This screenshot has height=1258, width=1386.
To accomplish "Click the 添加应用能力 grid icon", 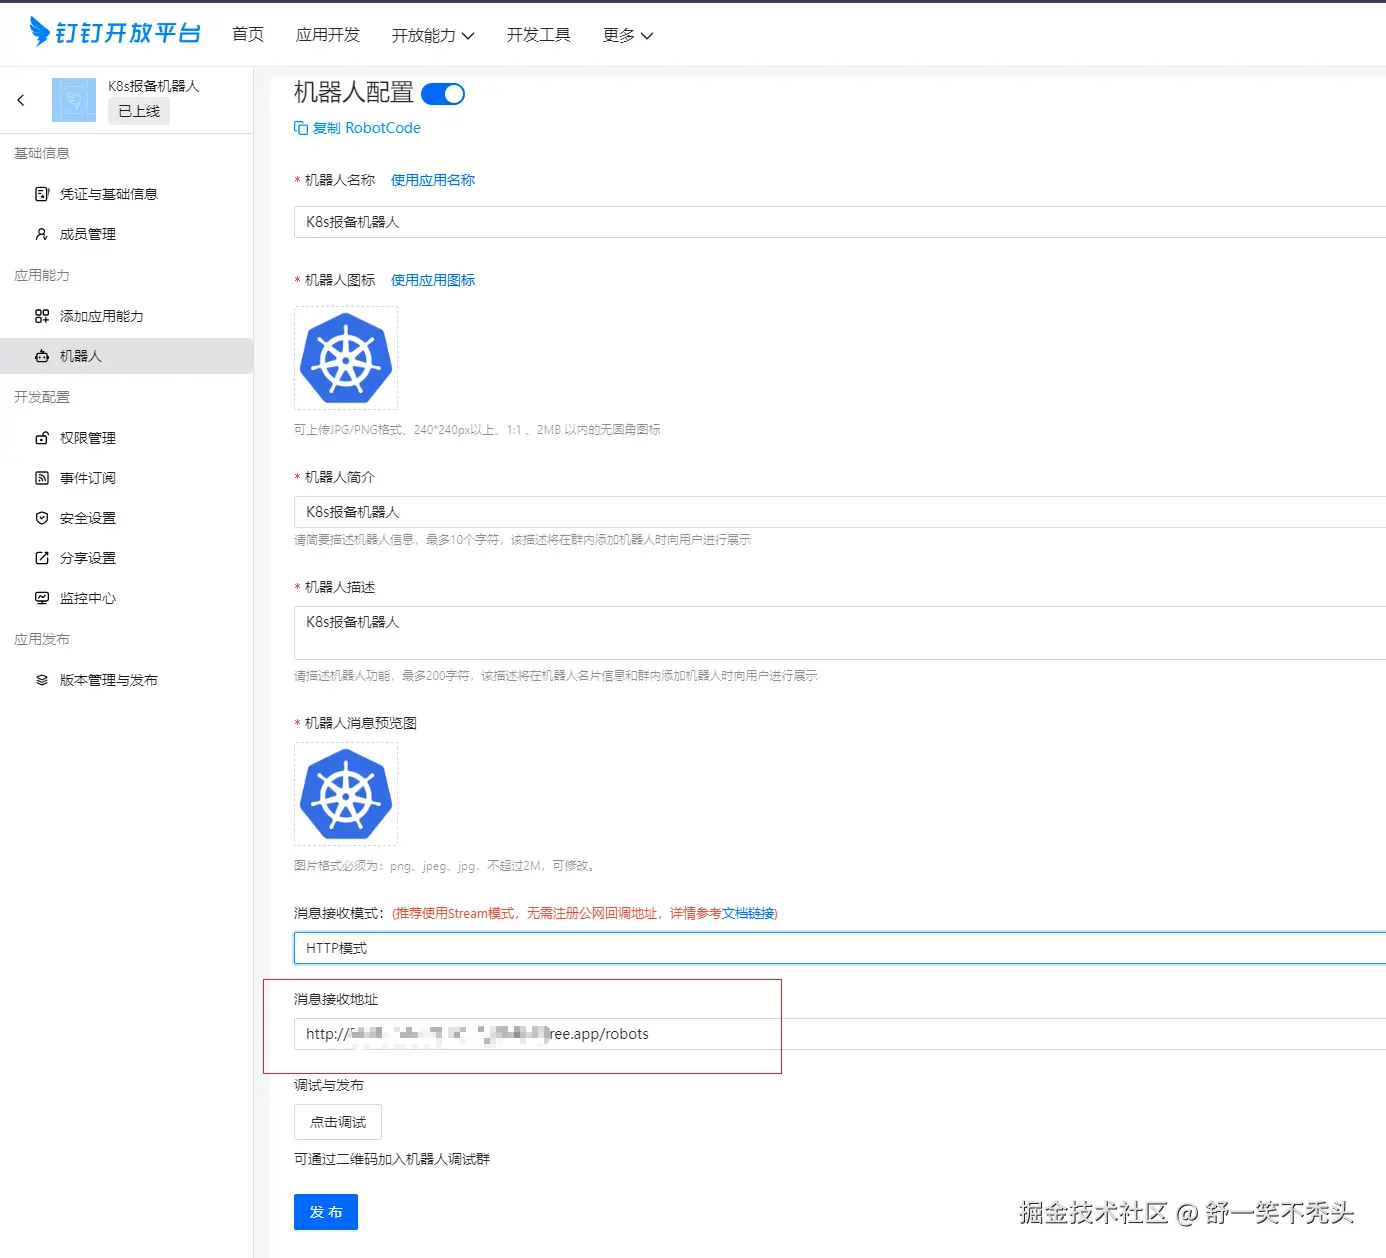I will [42, 316].
